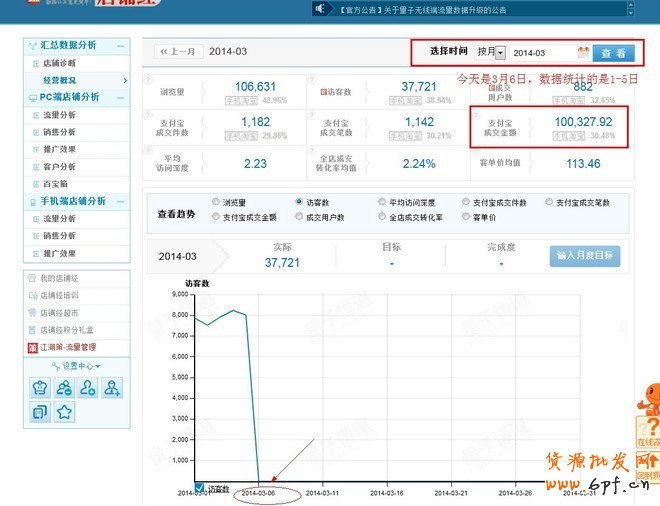The height and width of the screenshot is (506, 660).
Task: Select the 浏览量 trend radio button
Action: (216, 202)
